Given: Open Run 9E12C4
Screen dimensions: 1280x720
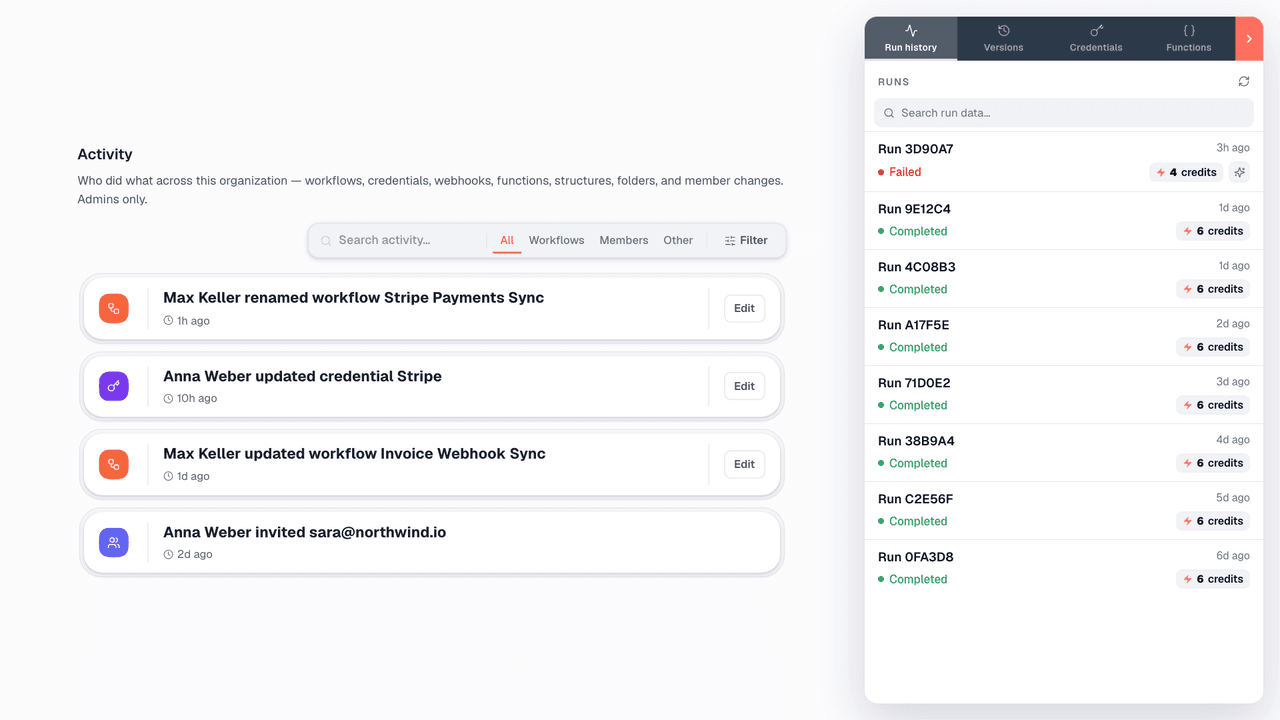Looking at the screenshot, I should click(x=1063, y=220).
